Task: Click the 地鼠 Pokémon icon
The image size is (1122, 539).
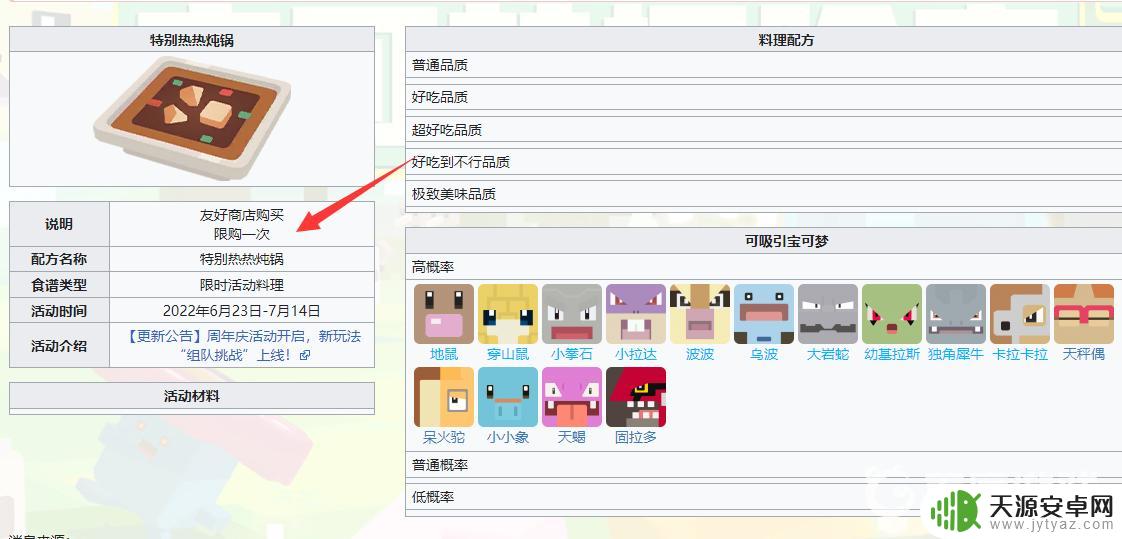Action: [444, 314]
